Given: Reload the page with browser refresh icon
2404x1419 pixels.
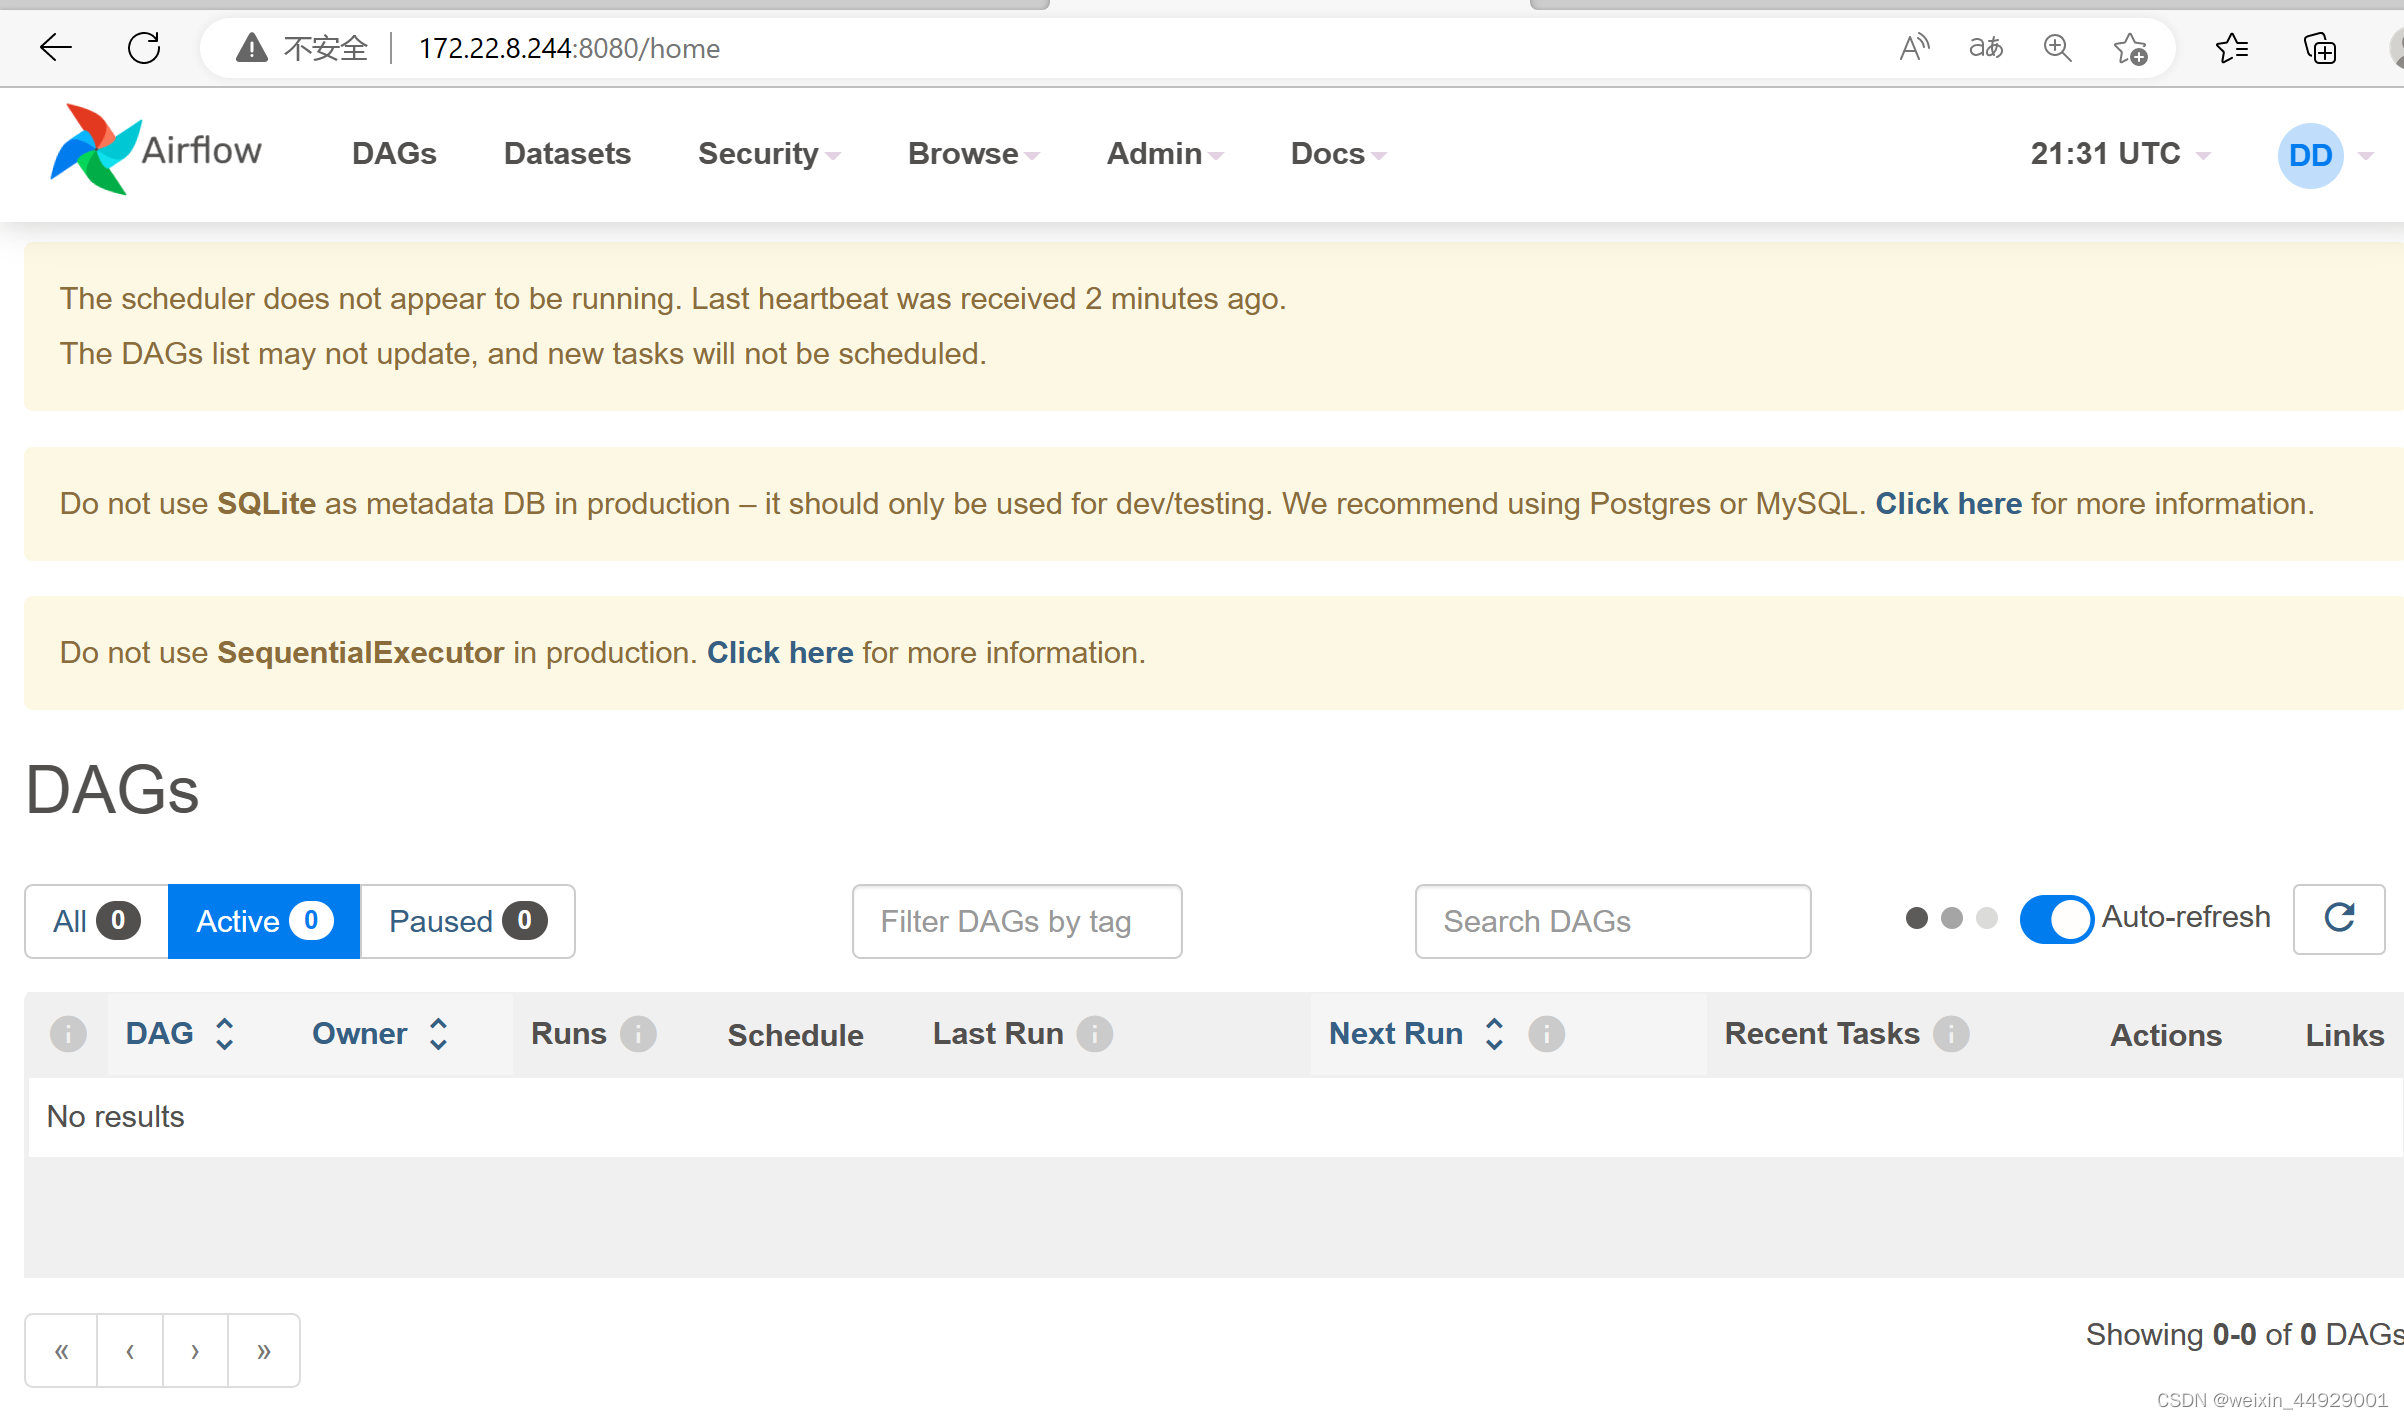Looking at the screenshot, I should point(144,48).
